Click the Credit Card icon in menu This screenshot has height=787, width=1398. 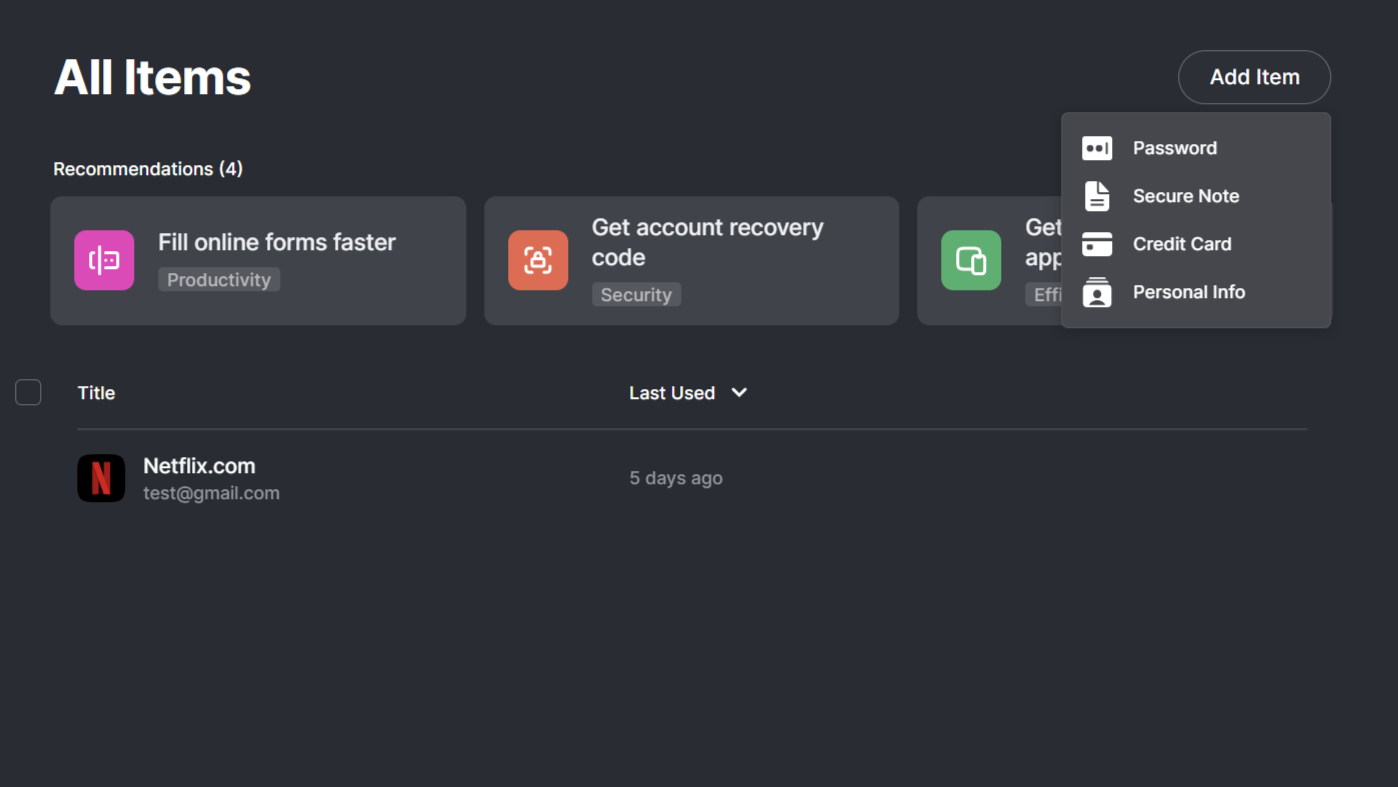coord(1097,244)
